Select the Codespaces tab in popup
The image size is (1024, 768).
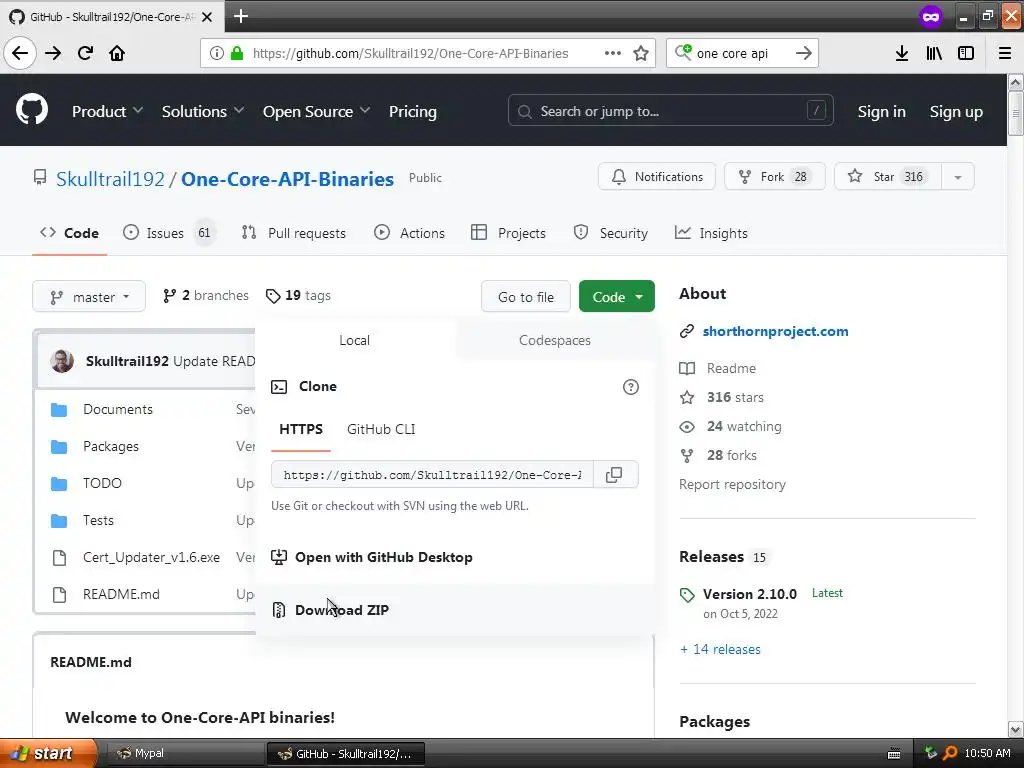(x=554, y=340)
